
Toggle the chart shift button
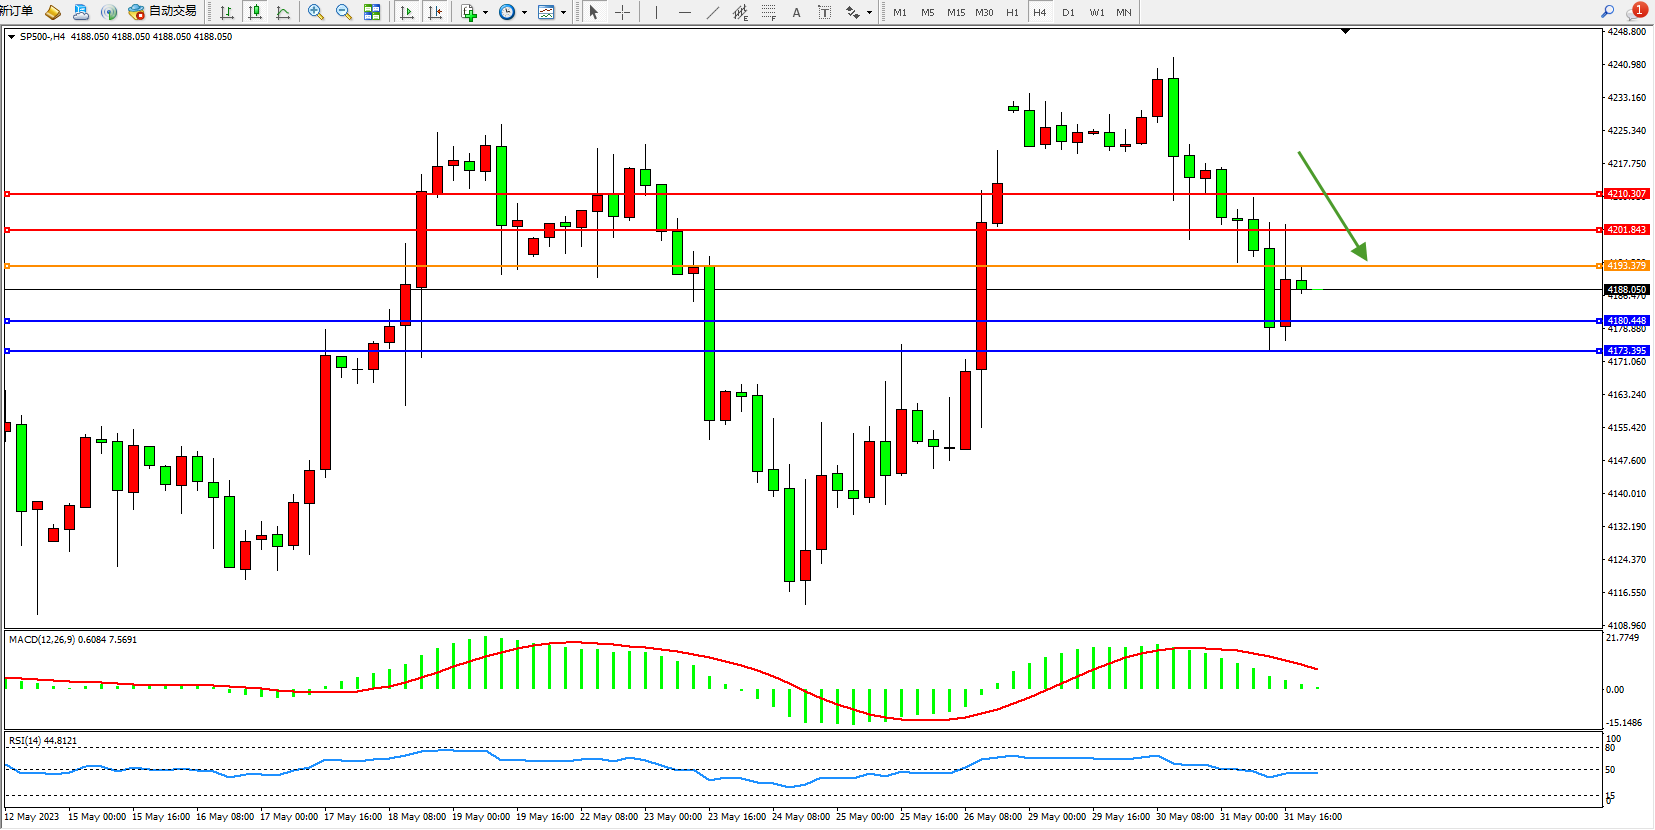[x=435, y=12]
